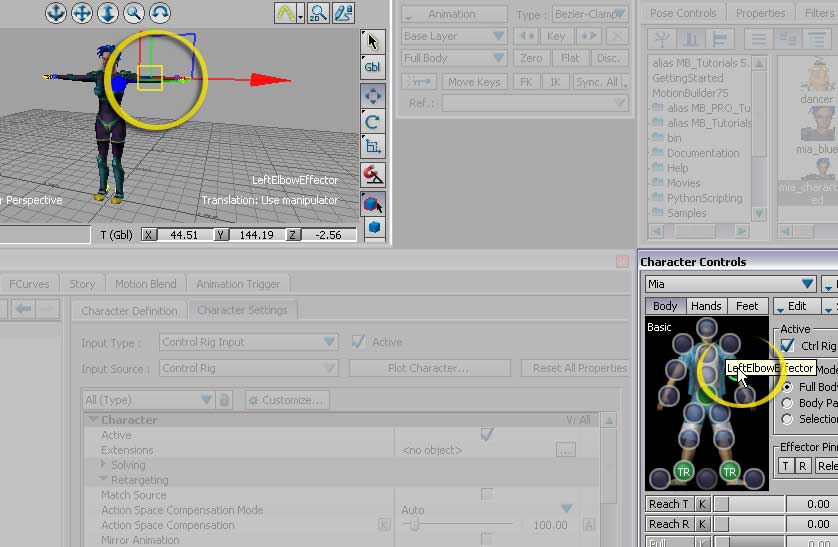Activate the Translate manipulator tool
This screenshot has width=838, height=547.
(x=372, y=96)
